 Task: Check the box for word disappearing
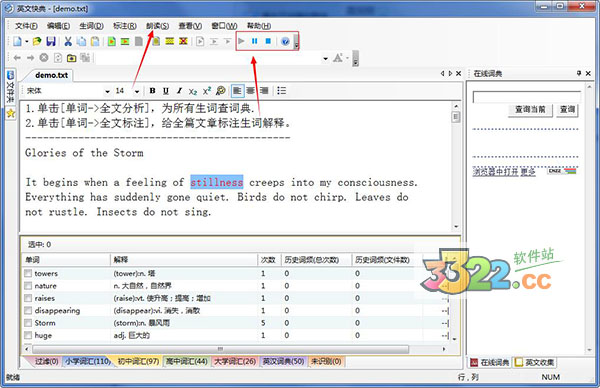pos(28,310)
